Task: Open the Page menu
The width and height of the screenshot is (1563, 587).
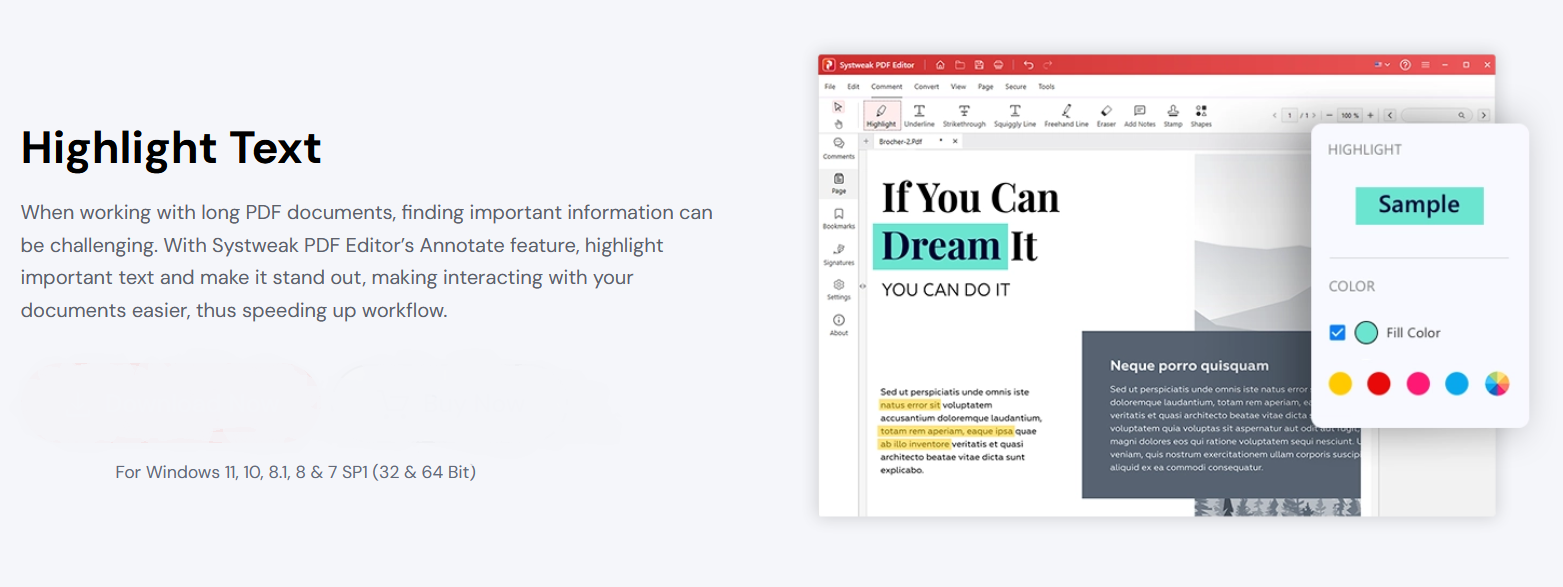Action: tap(985, 87)
